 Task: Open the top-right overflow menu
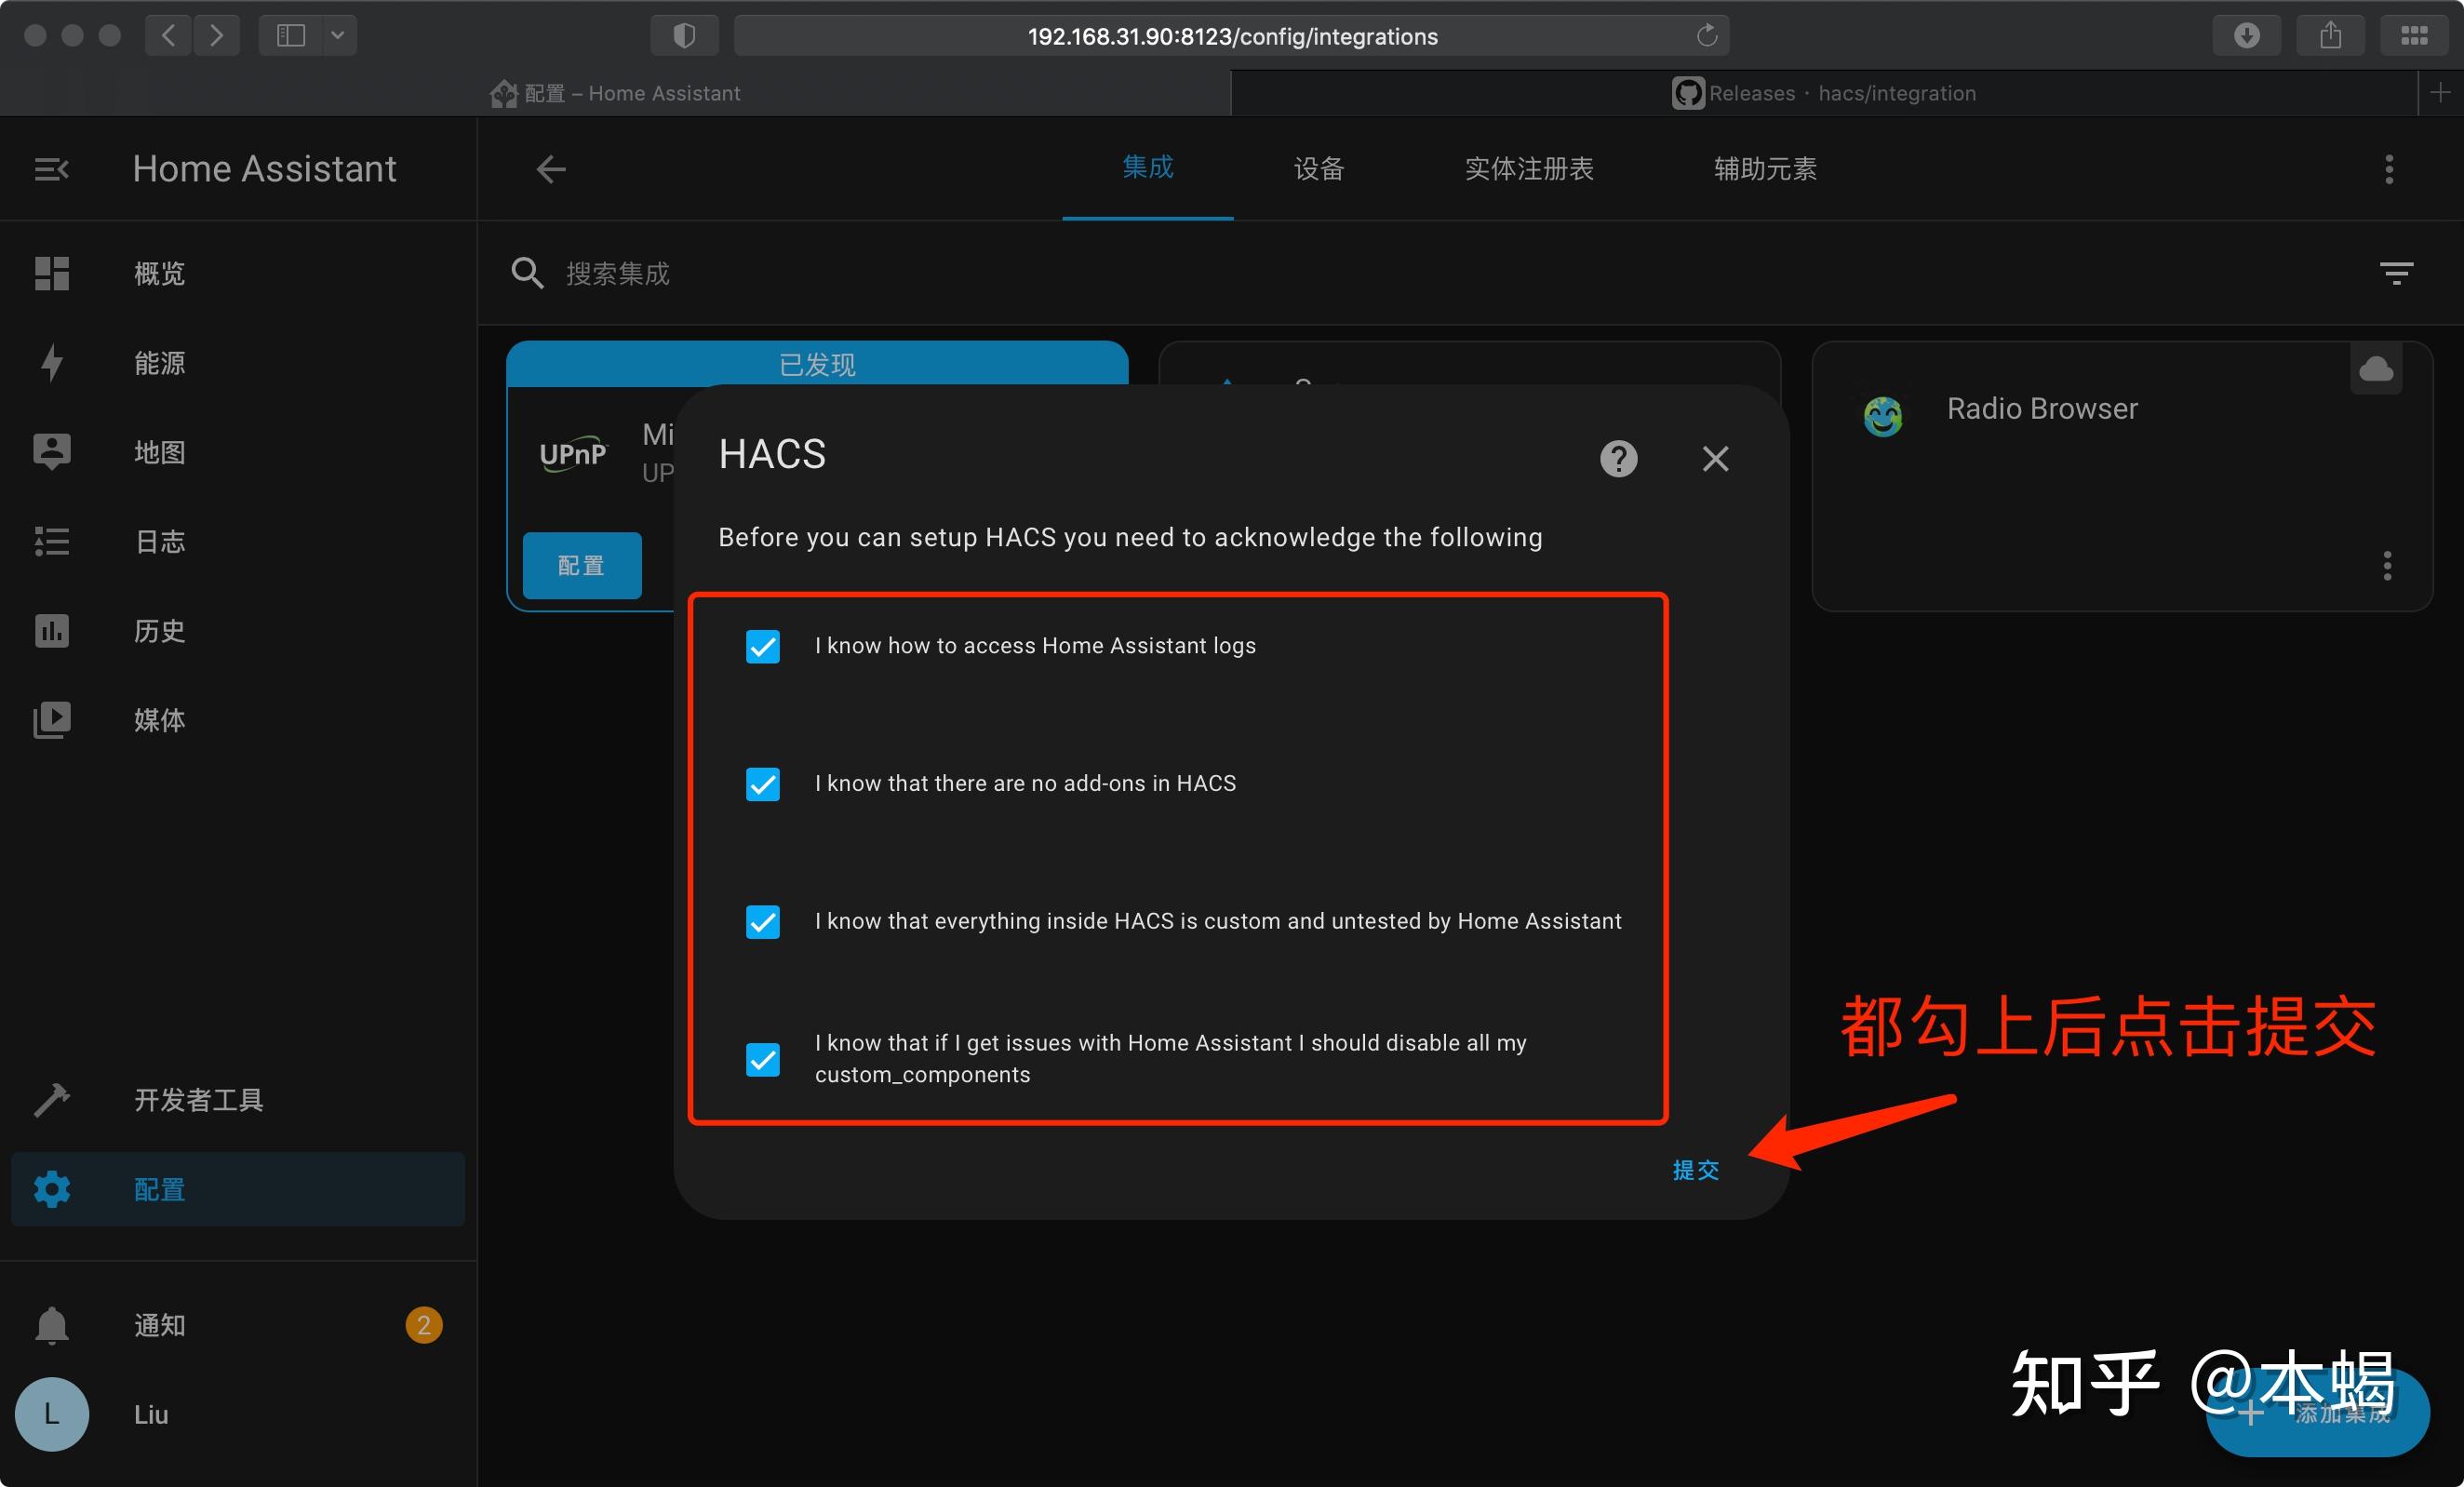tap(2389, 169)
